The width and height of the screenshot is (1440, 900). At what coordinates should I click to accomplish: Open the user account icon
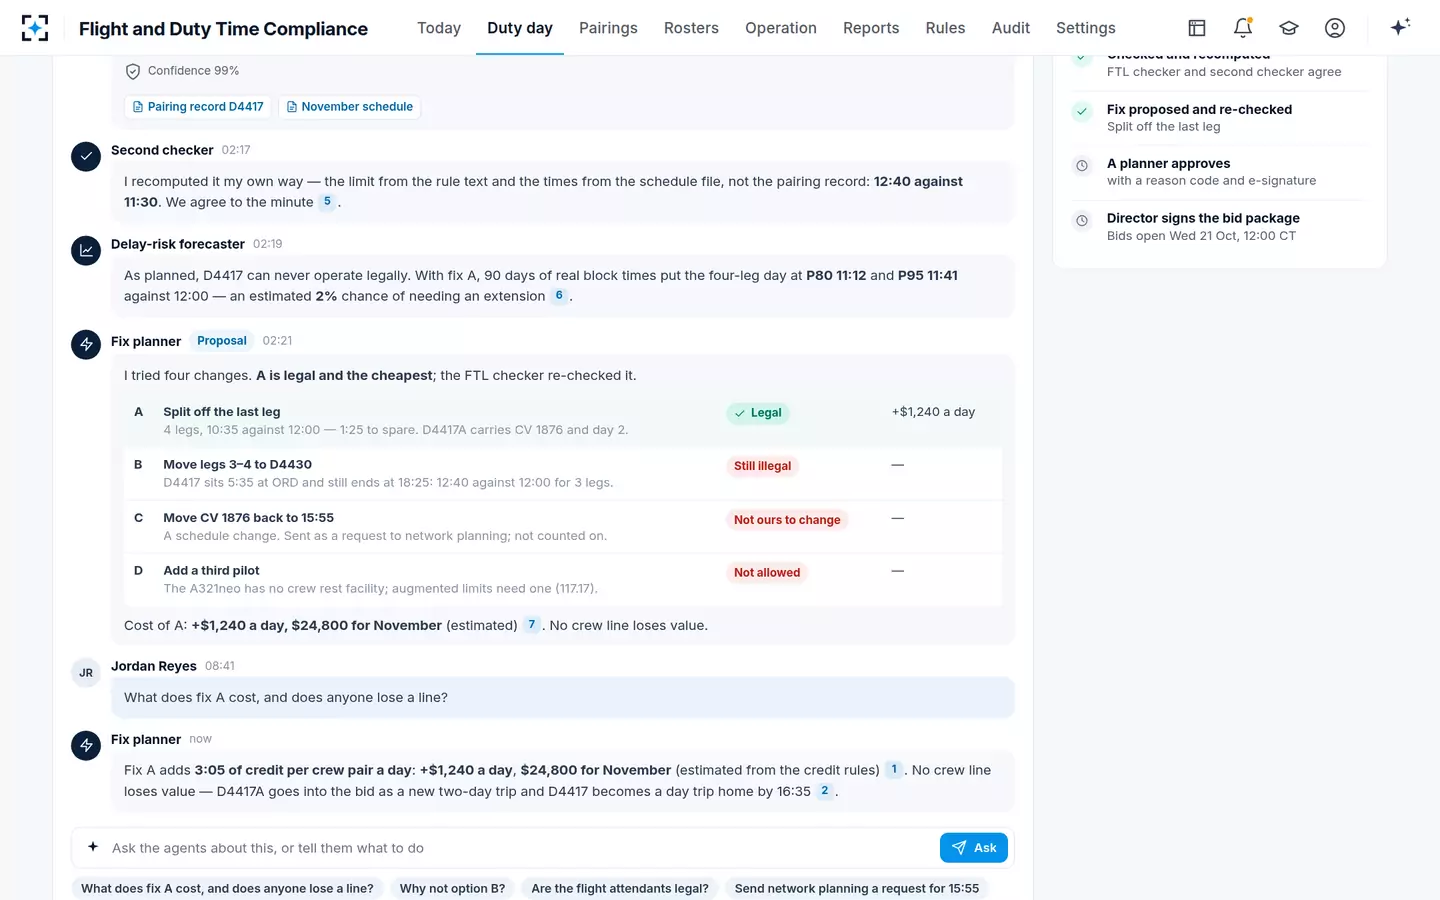click(1335, 28)
